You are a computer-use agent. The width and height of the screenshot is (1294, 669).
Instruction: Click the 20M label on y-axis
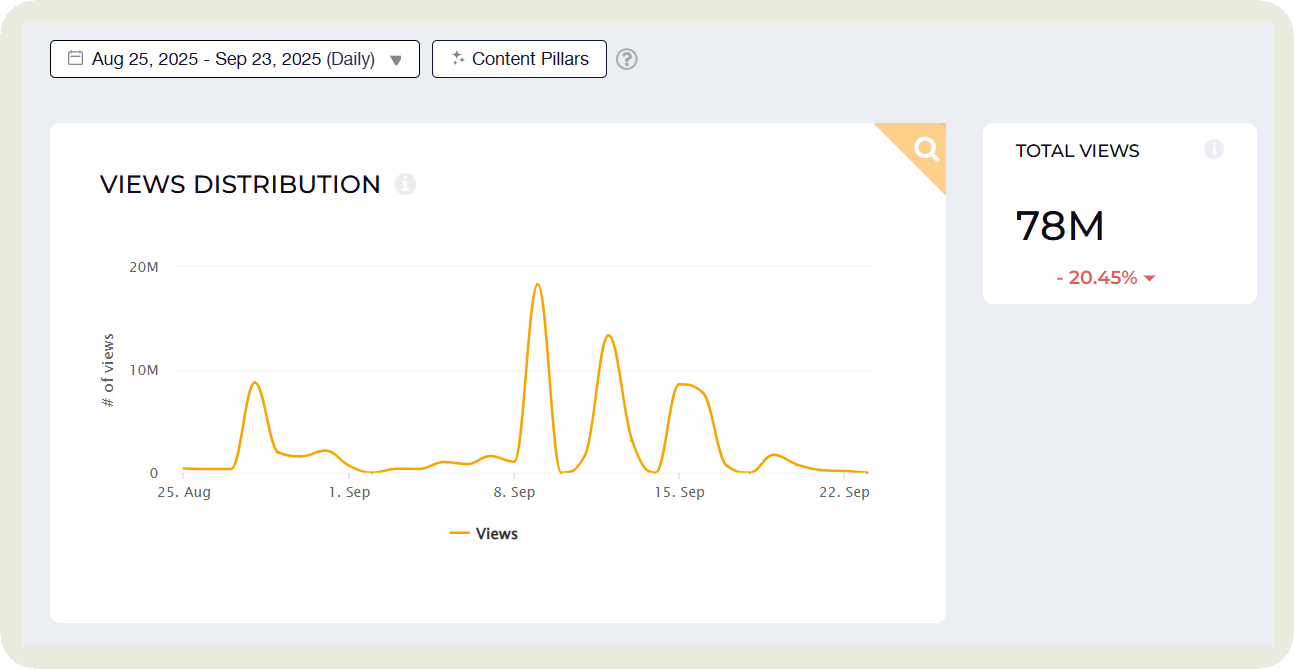coord(144,267)
